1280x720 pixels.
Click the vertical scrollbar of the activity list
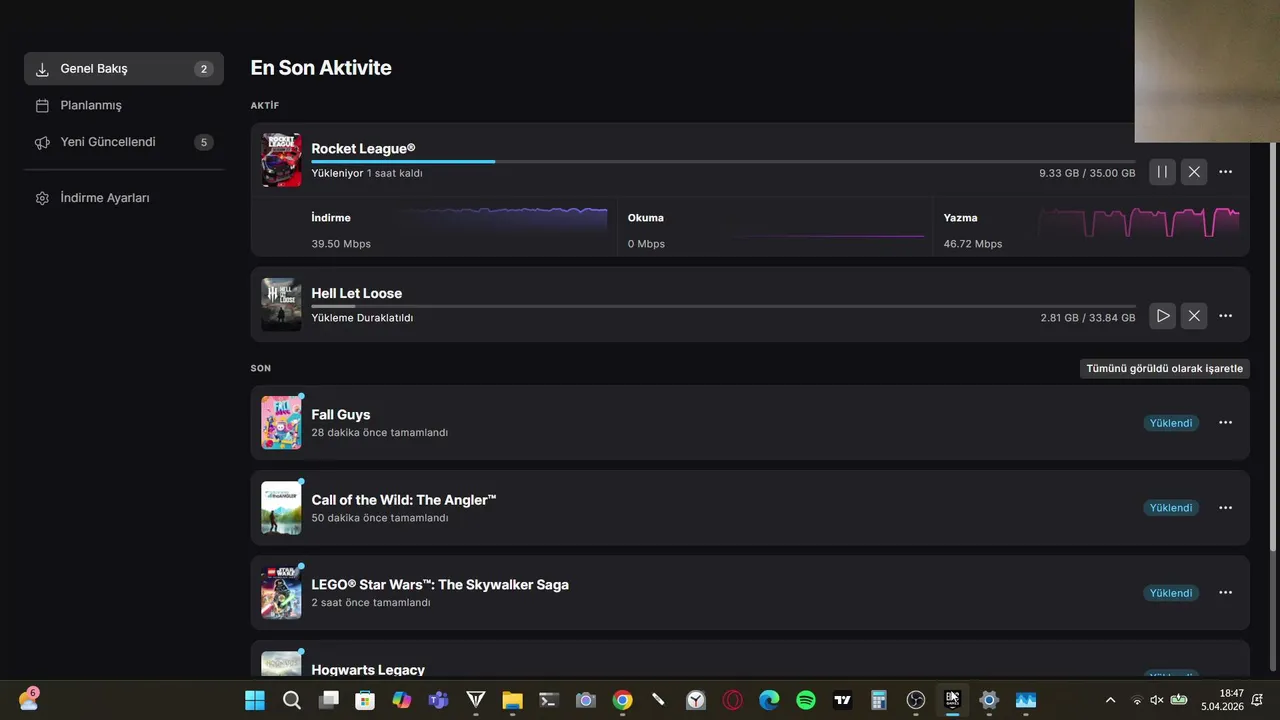click(1273, 345)
